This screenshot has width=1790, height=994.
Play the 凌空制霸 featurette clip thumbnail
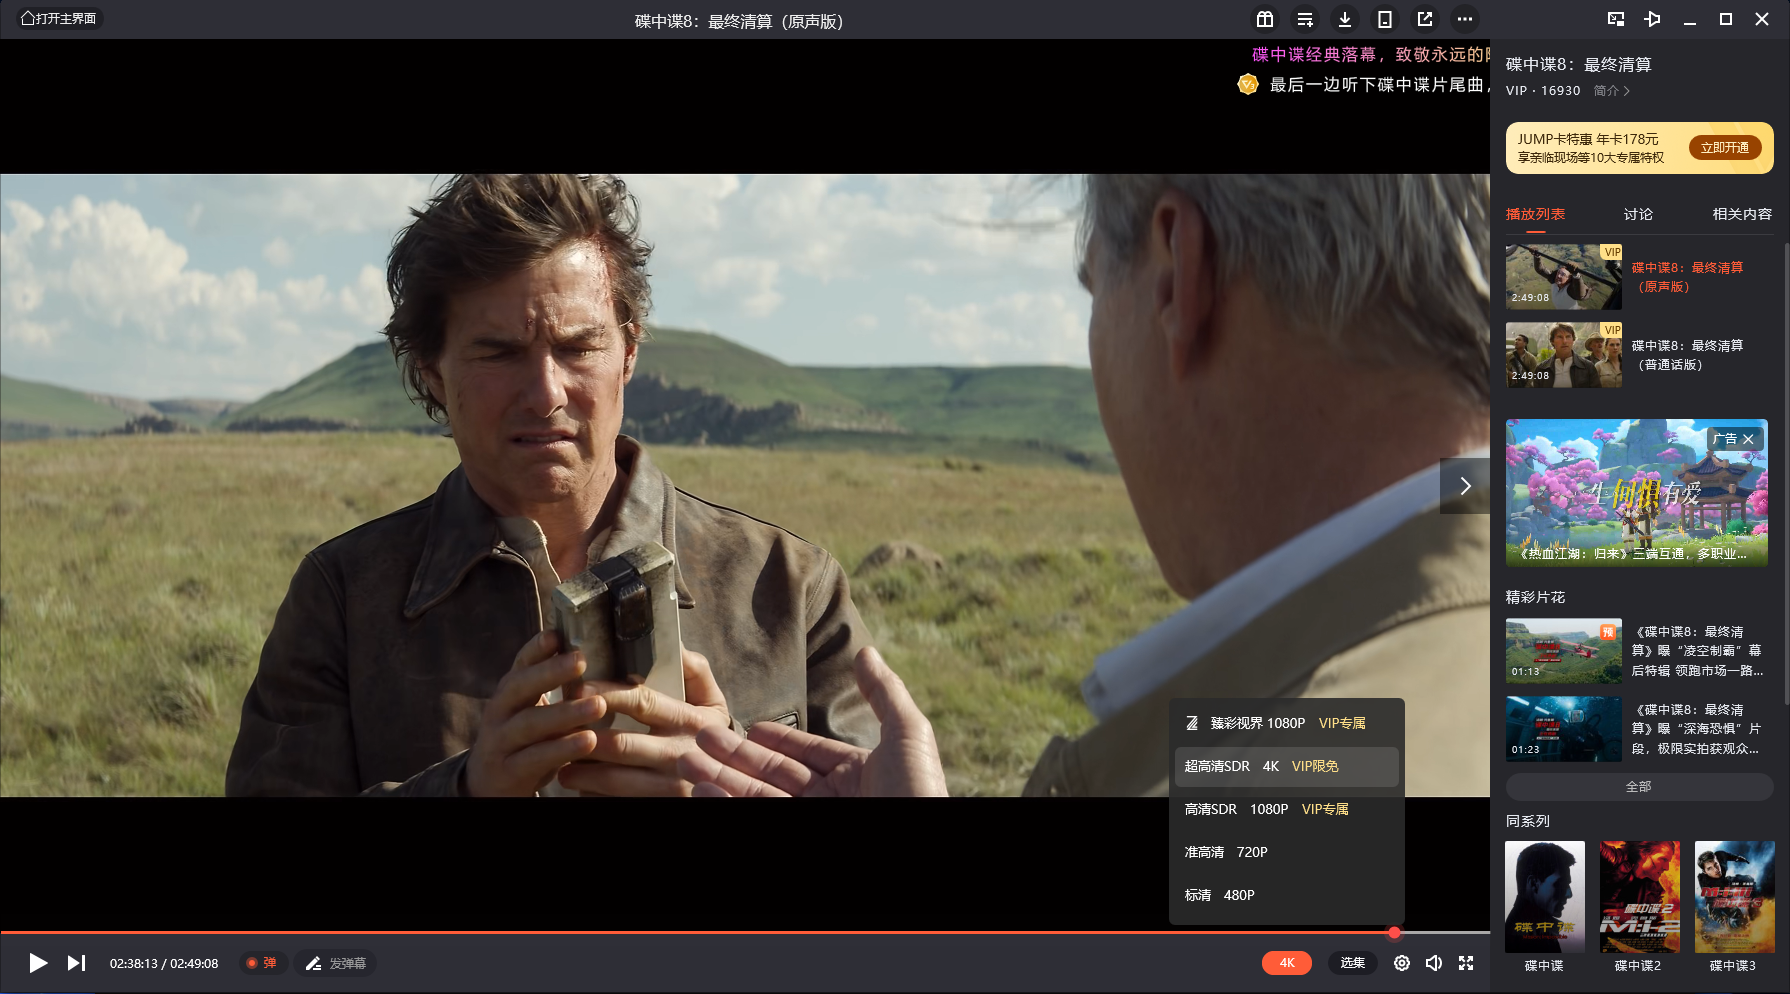(x=1564, y=651)
